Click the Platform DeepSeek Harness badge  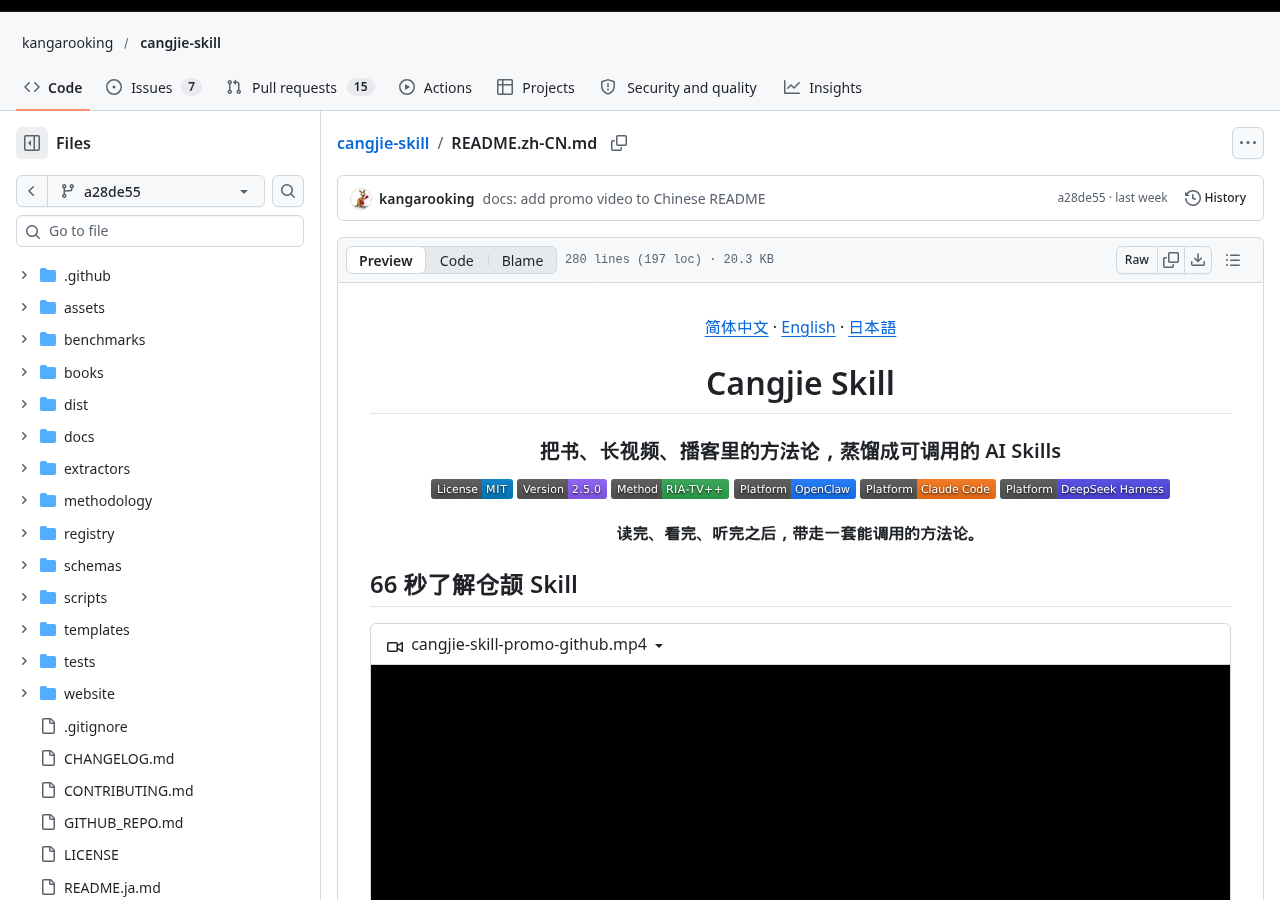(x=1085, y=489)
